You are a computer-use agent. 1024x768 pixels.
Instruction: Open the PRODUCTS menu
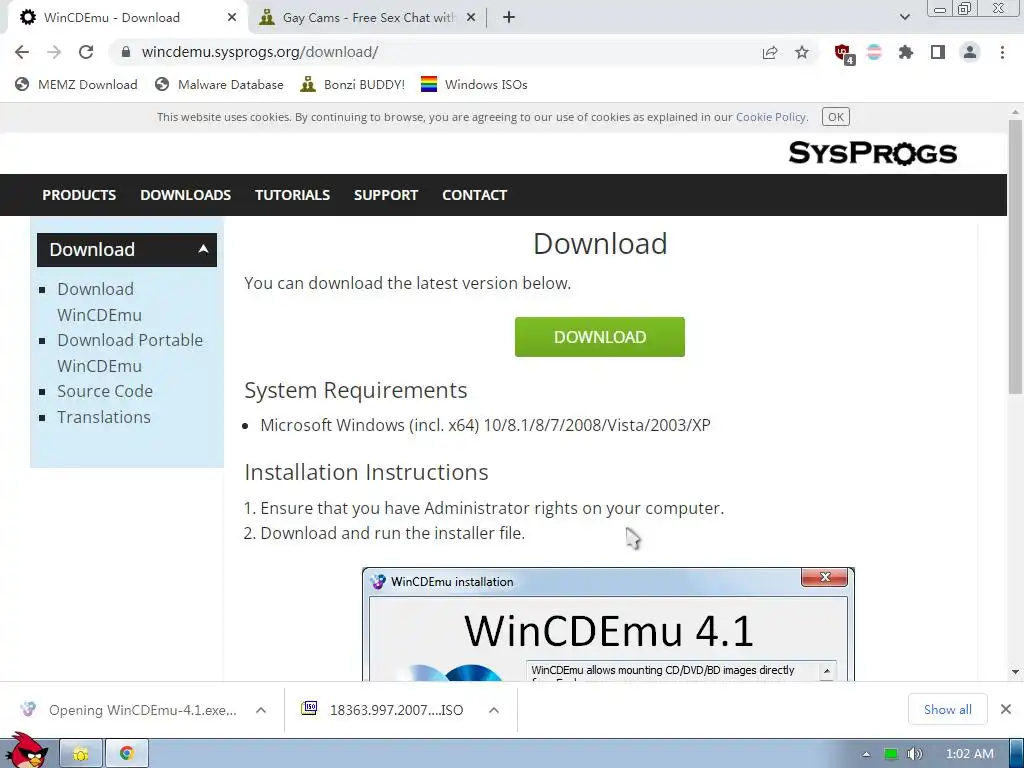(79, 195)
